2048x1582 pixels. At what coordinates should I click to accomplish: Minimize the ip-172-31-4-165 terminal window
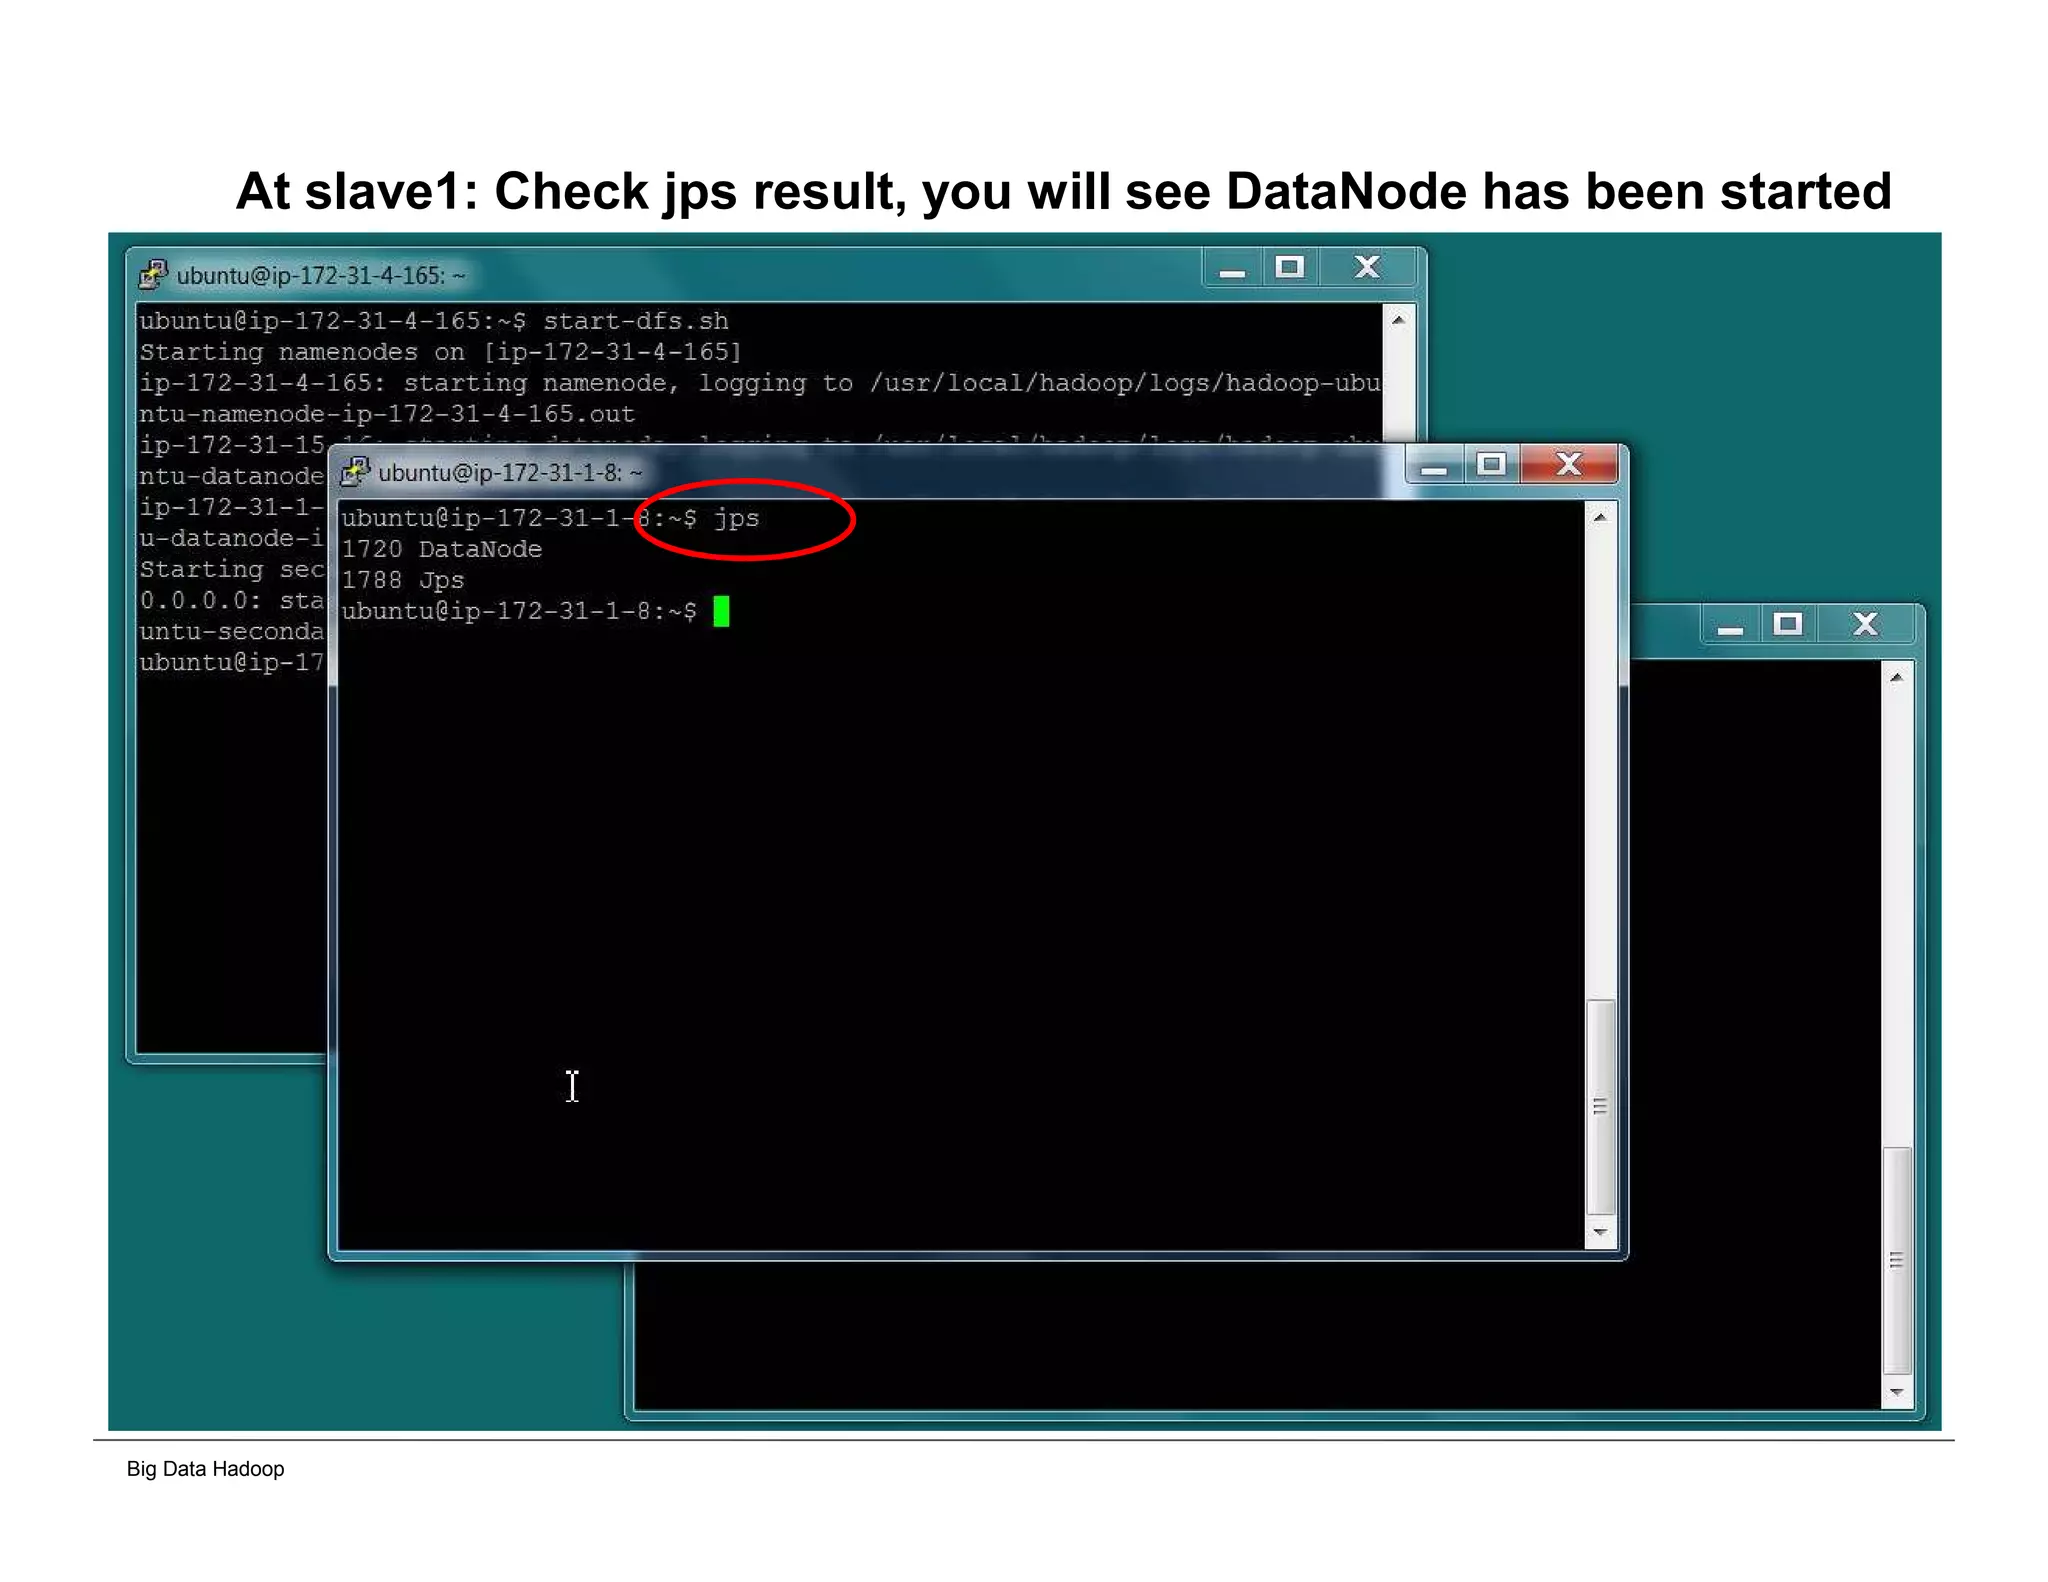click(1232, 268)
